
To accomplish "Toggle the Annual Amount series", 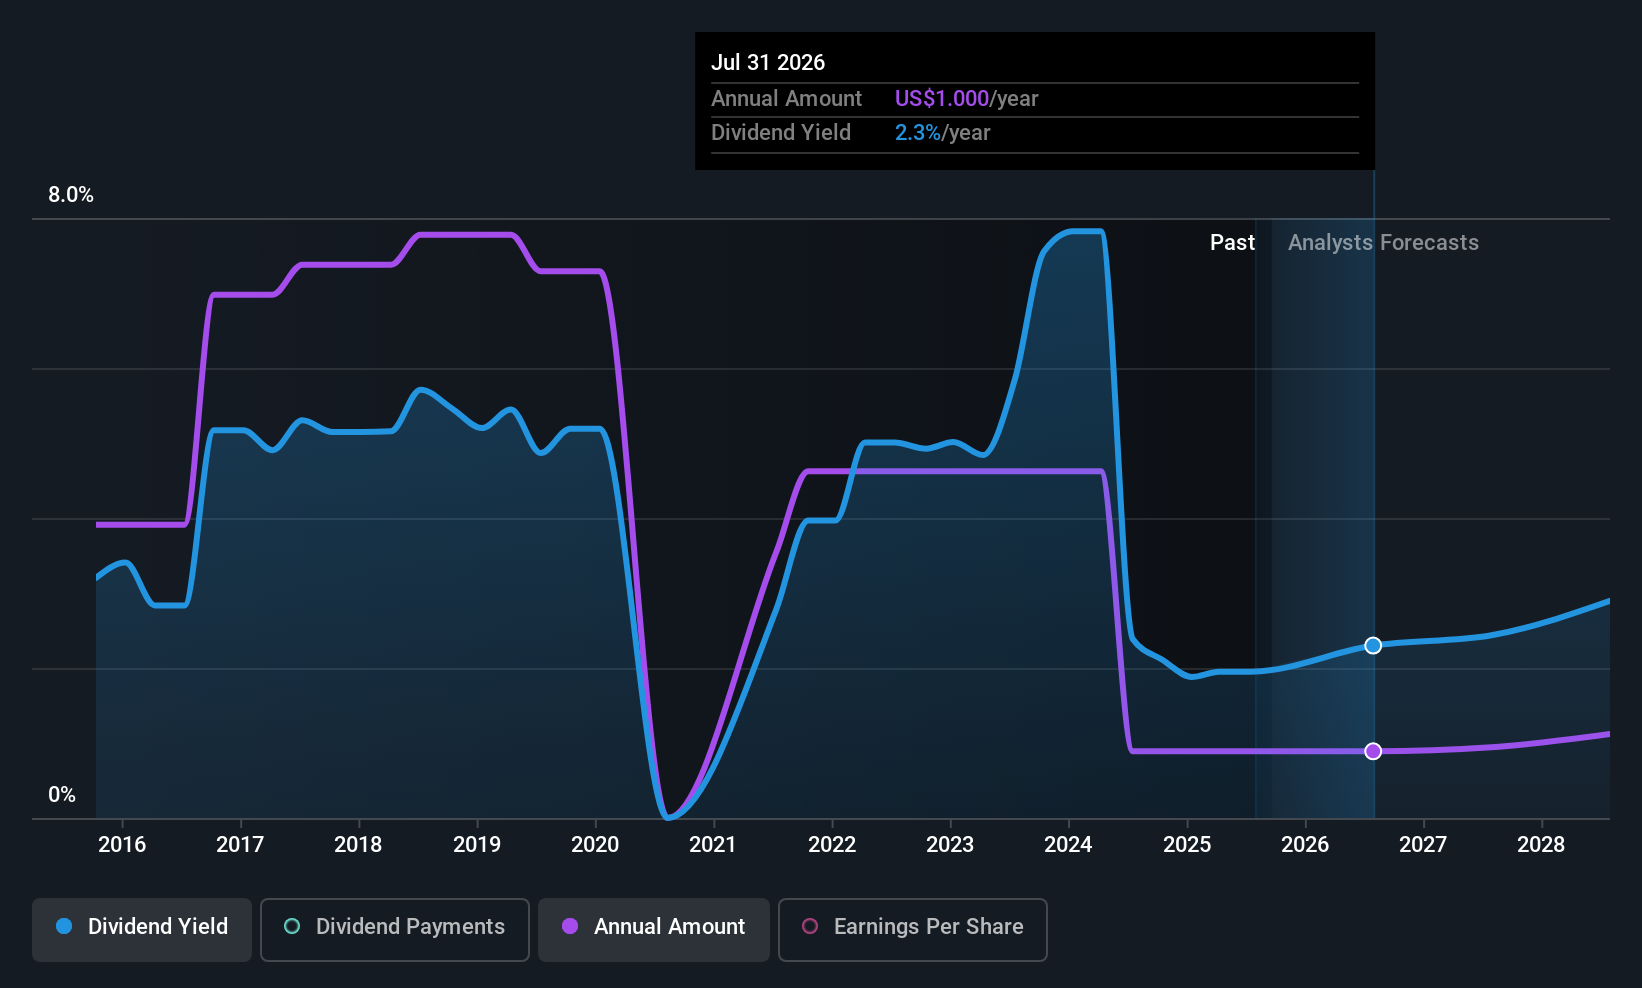I will click(x=654, y=929).
